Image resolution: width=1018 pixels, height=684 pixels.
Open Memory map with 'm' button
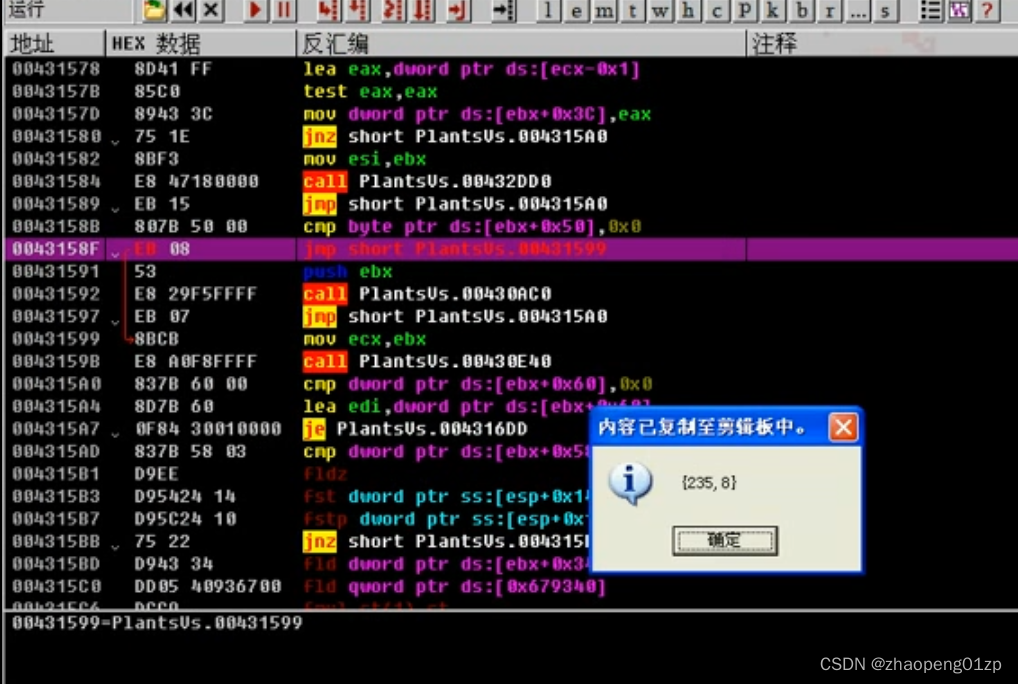(604, 10)
